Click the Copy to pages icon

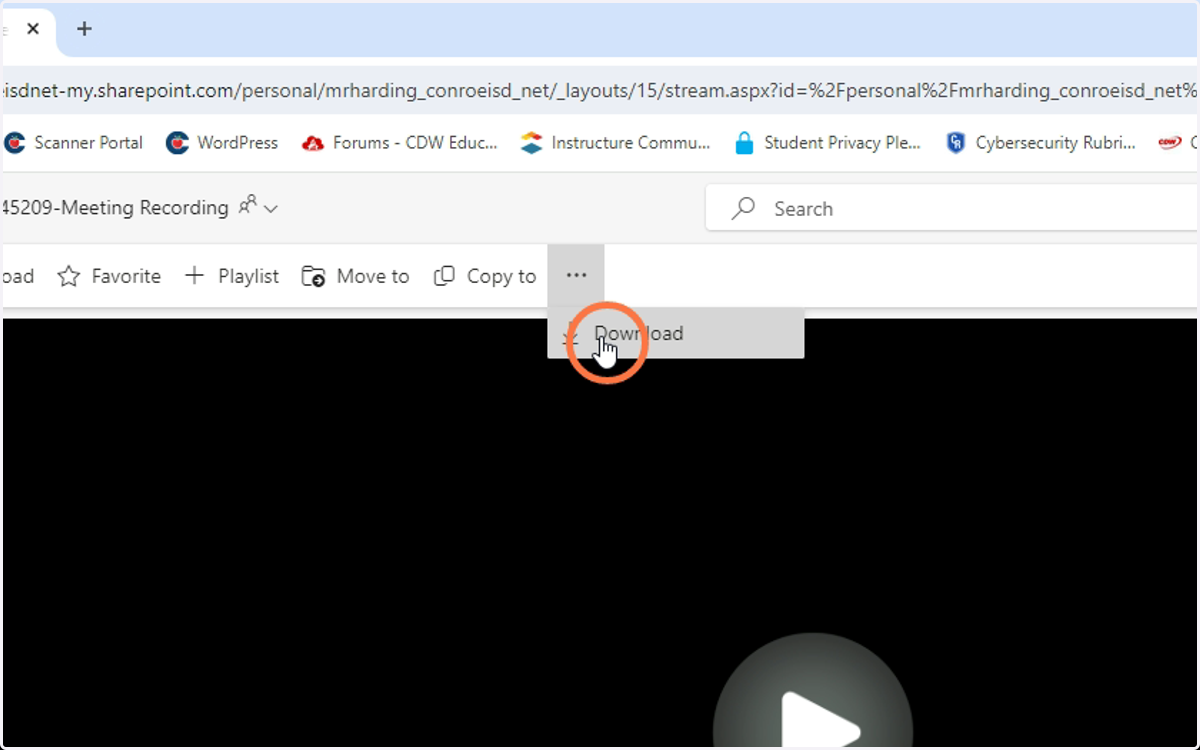click(444, 276)
